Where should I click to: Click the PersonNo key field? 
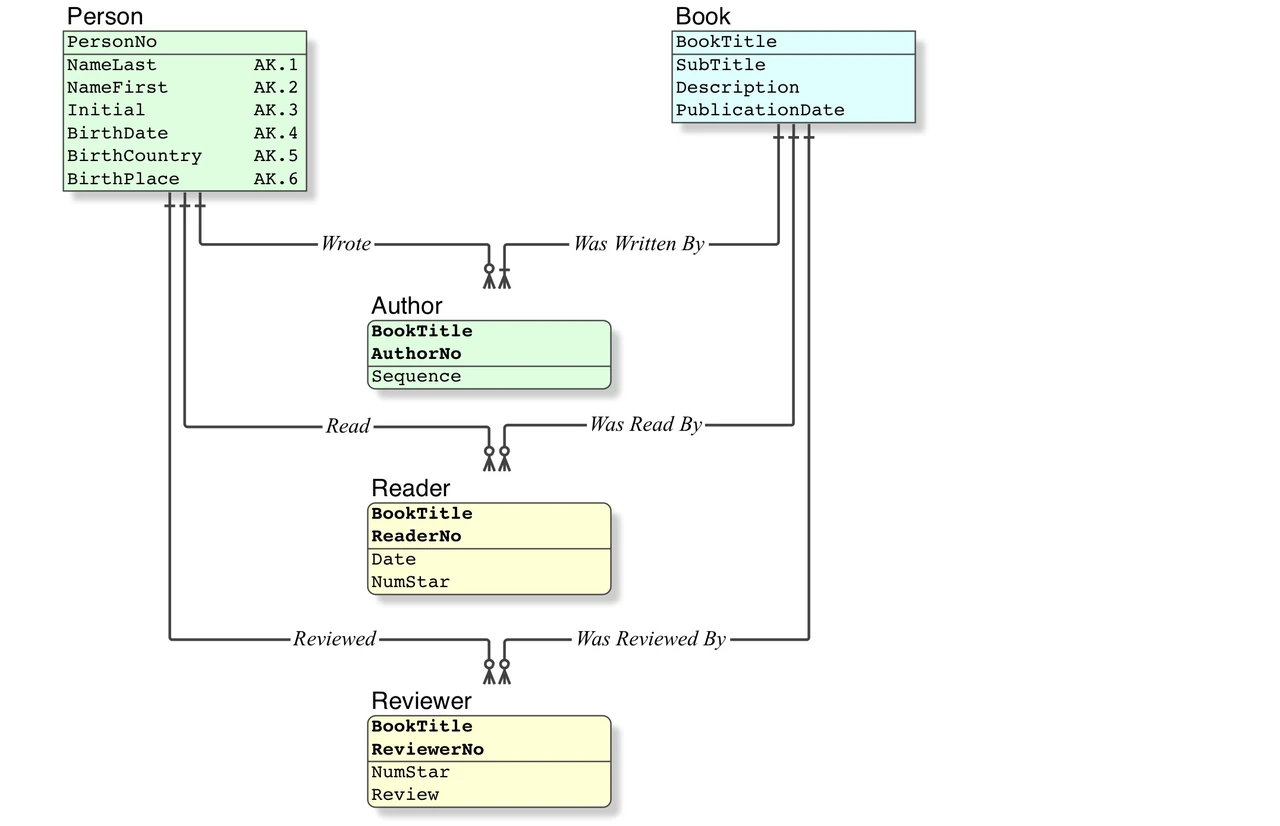185,42
